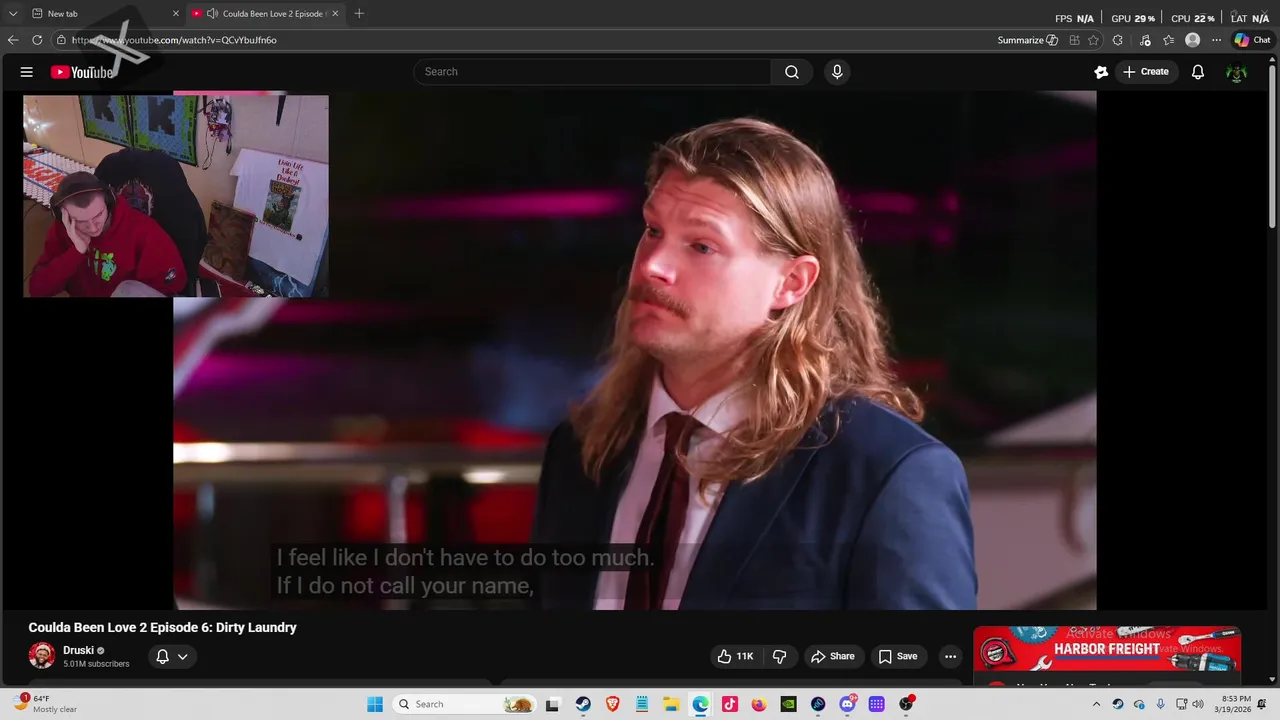Click the sparkle icon beside Create

(1101, 72)
